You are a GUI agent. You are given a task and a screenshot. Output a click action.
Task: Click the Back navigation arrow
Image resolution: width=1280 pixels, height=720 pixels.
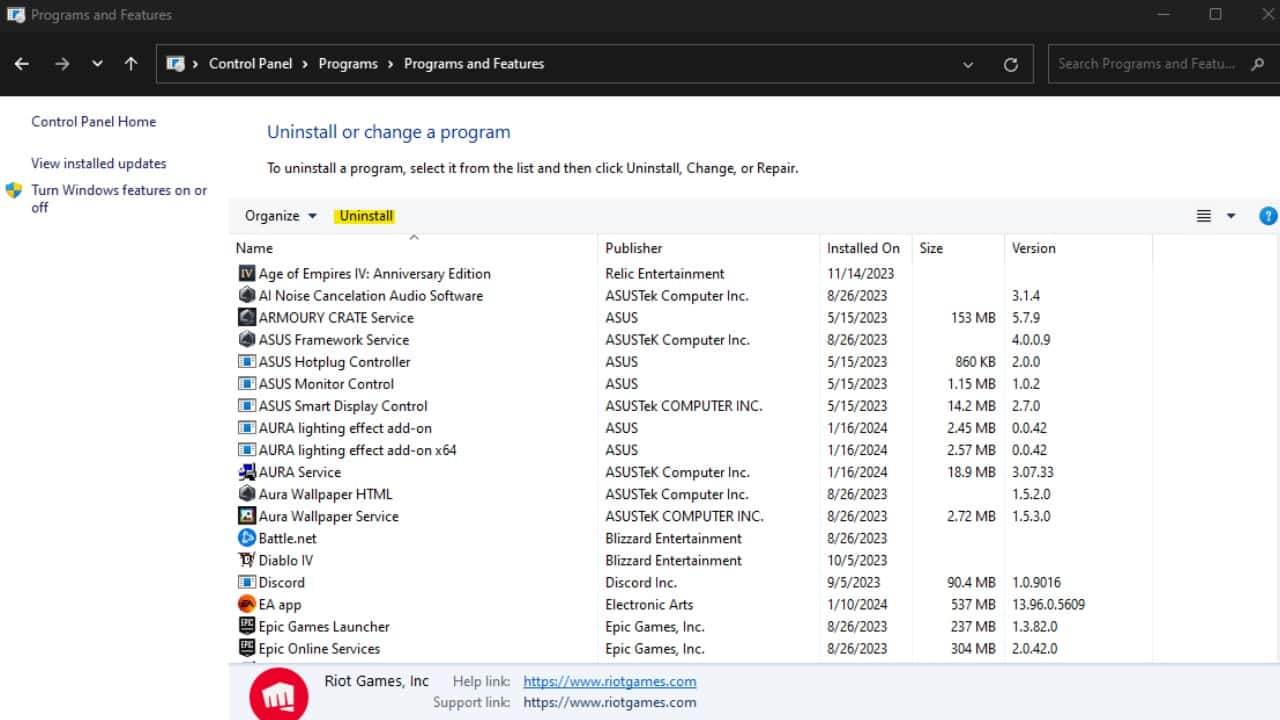[22, 63]
